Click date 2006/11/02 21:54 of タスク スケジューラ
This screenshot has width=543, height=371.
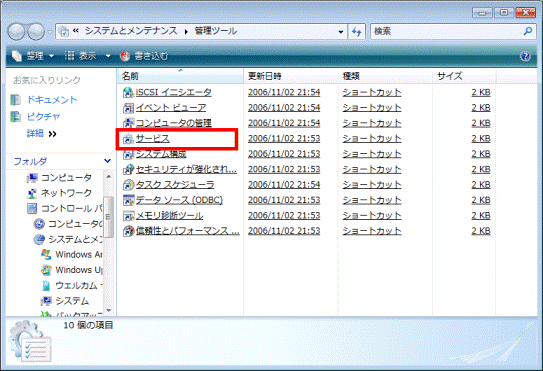[x=284, y=185]
